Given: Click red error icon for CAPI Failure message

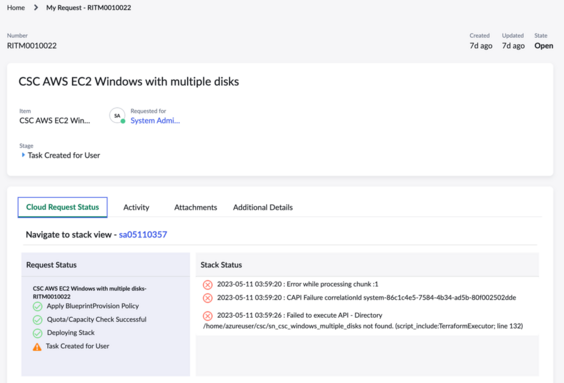Looking at the screenshot, I should (x=208, y=298).
